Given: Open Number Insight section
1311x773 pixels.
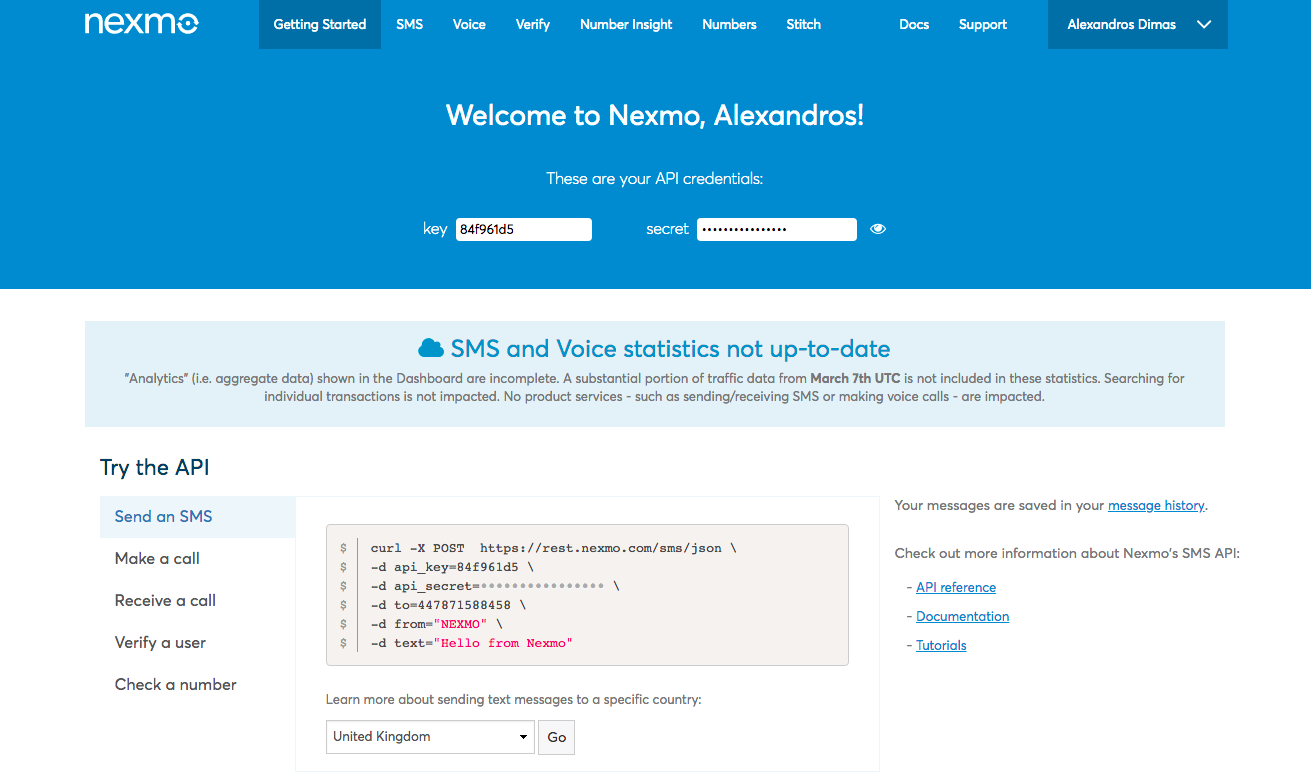Looking at the screenshot, I should pyautogui.click(x=626, y=24).
